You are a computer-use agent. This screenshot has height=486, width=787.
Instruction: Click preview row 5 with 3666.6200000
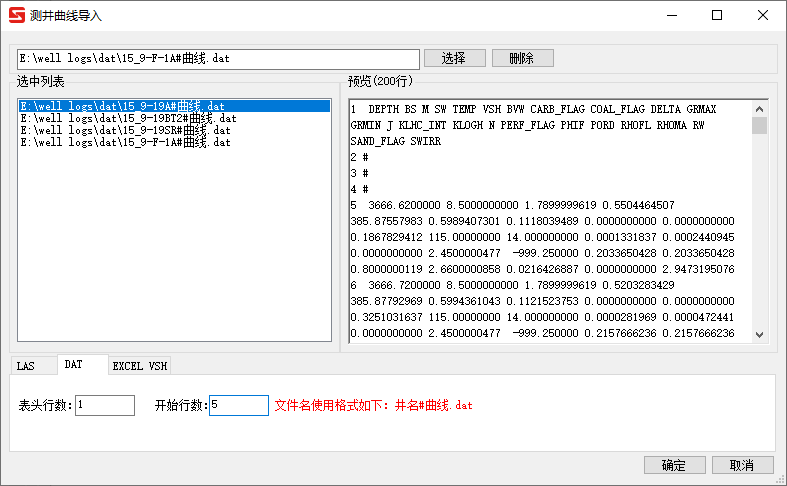(x=512, y=205)
